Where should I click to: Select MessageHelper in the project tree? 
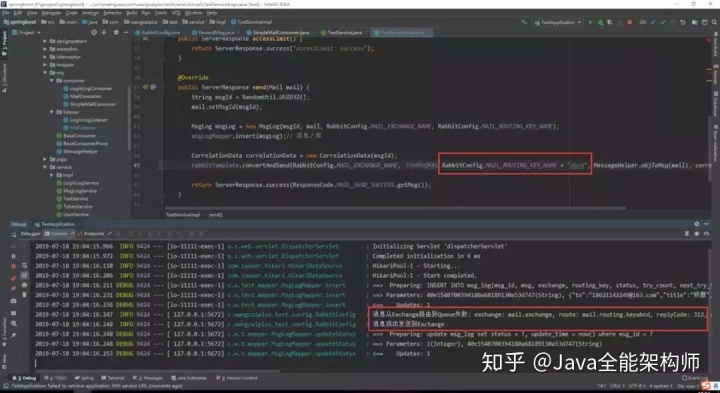77,152
